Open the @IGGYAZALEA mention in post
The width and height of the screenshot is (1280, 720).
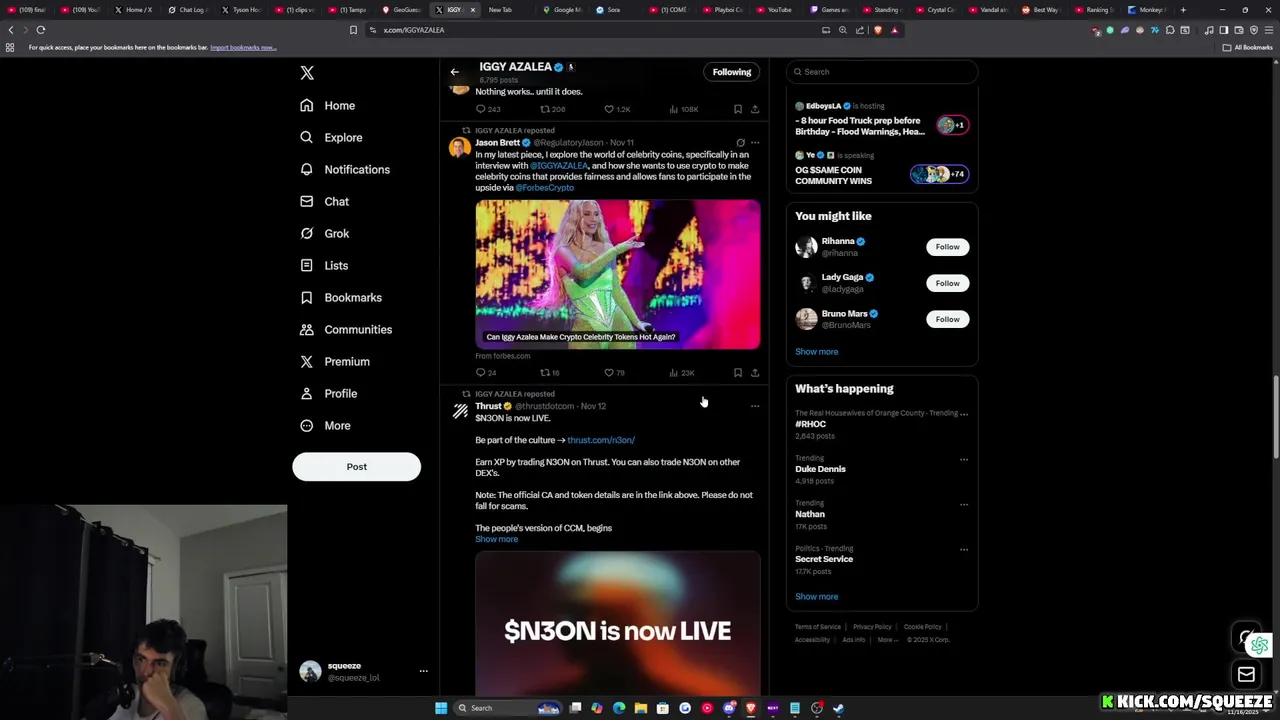click(559, 166)
